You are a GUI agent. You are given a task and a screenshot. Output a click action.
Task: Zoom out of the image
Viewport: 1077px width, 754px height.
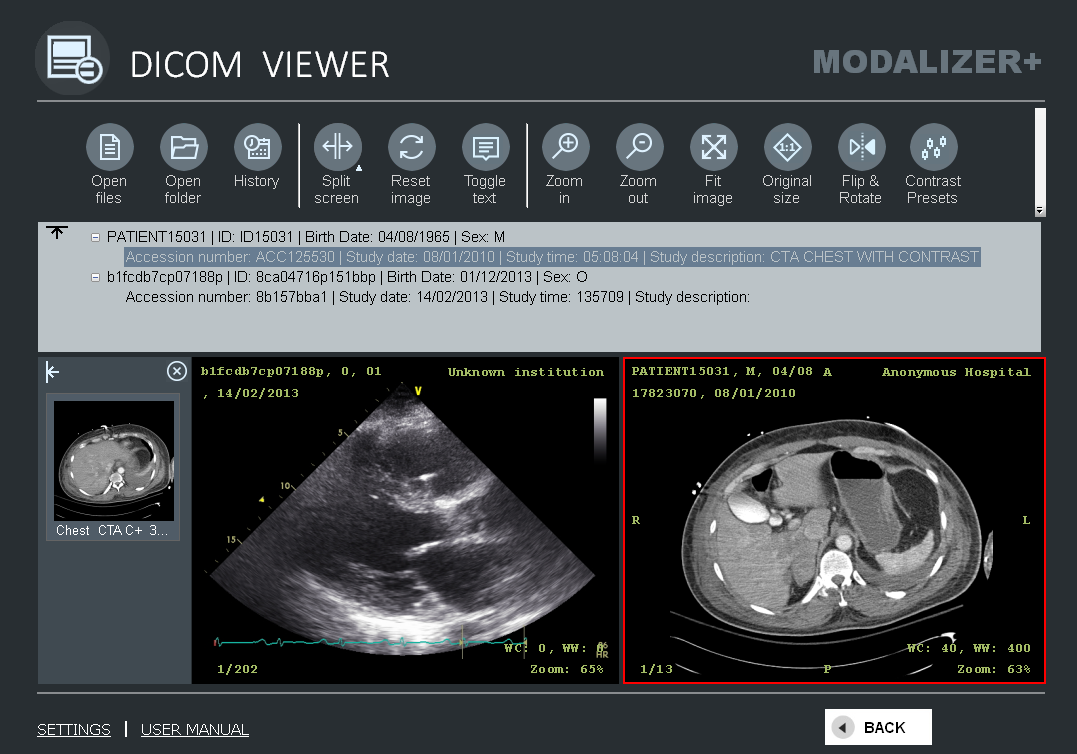tap(638, 148)
